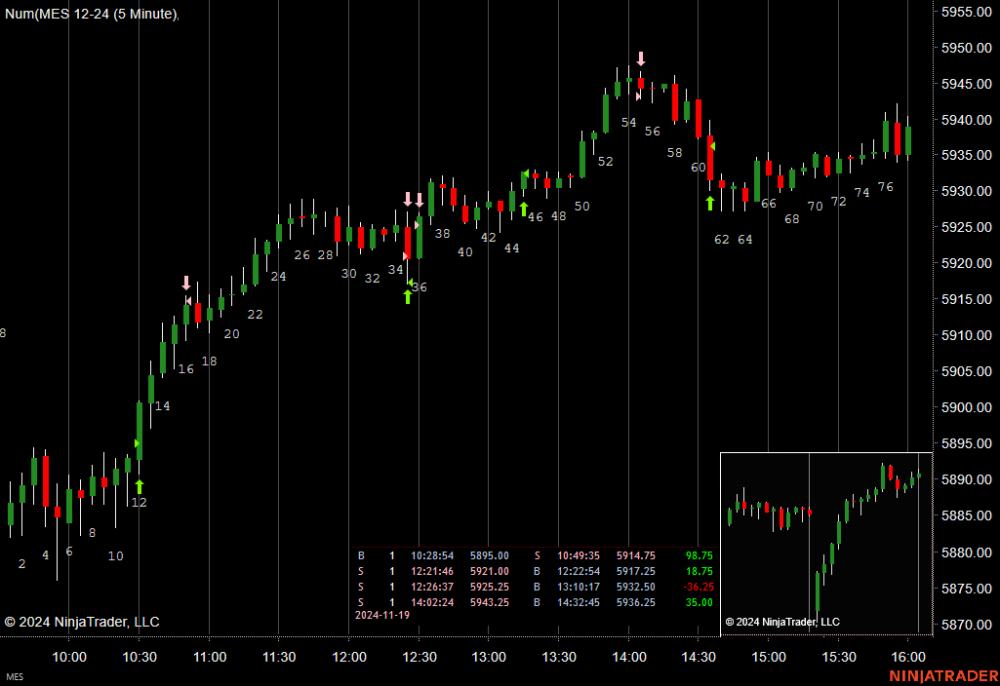Open the inset mini chart thumbnail
Screen dimensions: 1000x686
point(826,542)
